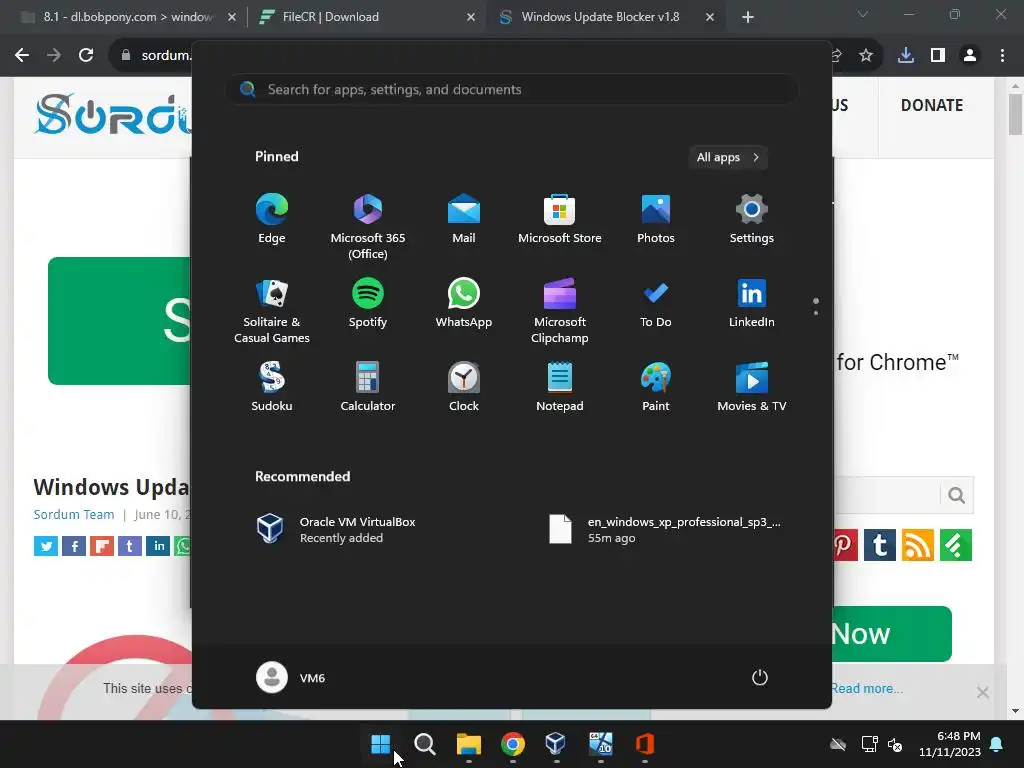Open a new Chrome tab

(748, 17)
